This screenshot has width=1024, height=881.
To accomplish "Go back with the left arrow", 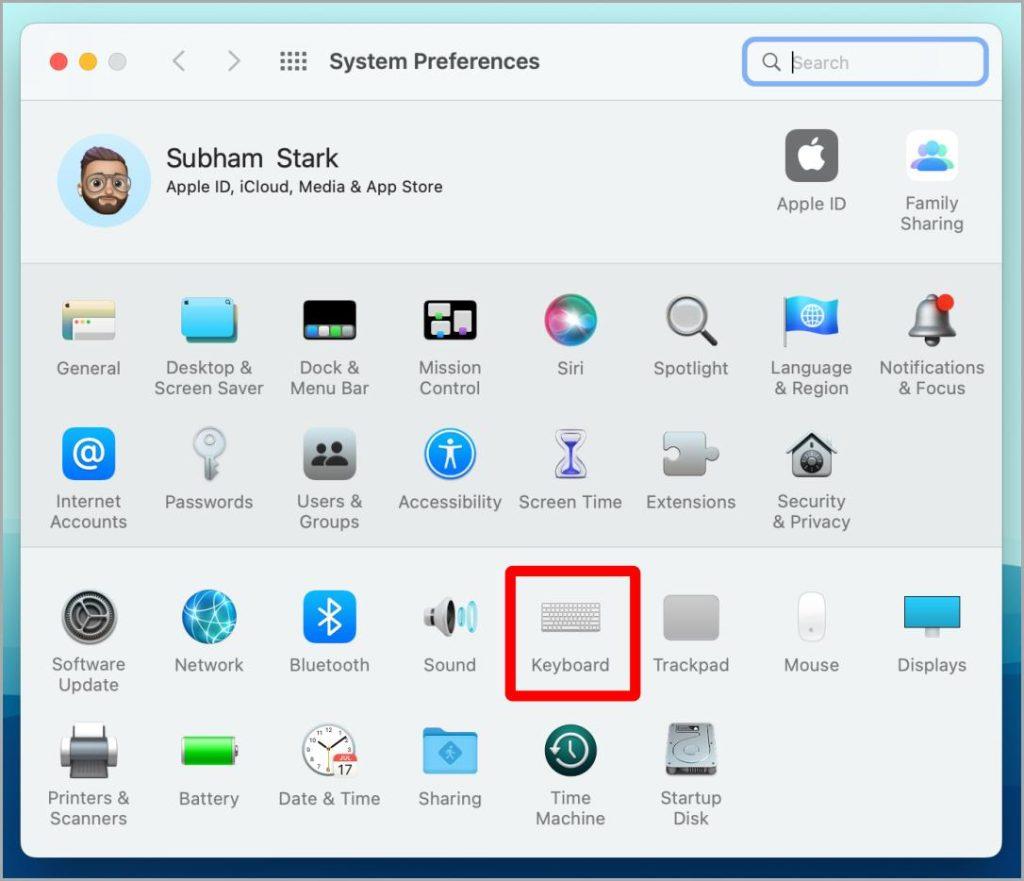I will click(x=179, y=61).
